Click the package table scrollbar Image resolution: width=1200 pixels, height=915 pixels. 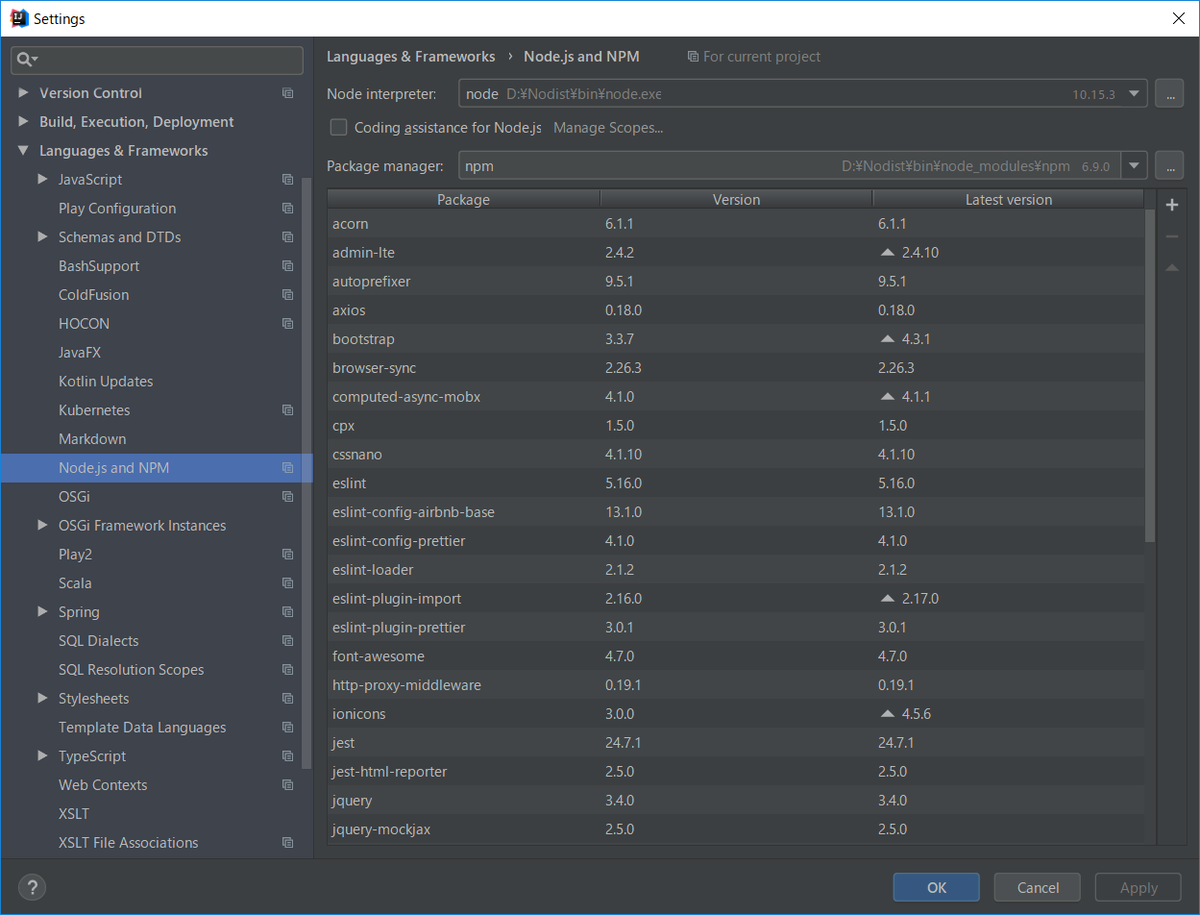1150,377
